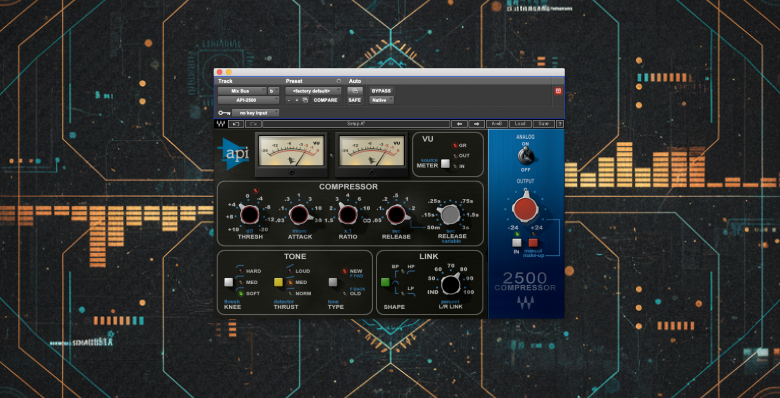Click the NEW type LED
780x398 pixels.
pyautogui.click(x=344, y=271)
